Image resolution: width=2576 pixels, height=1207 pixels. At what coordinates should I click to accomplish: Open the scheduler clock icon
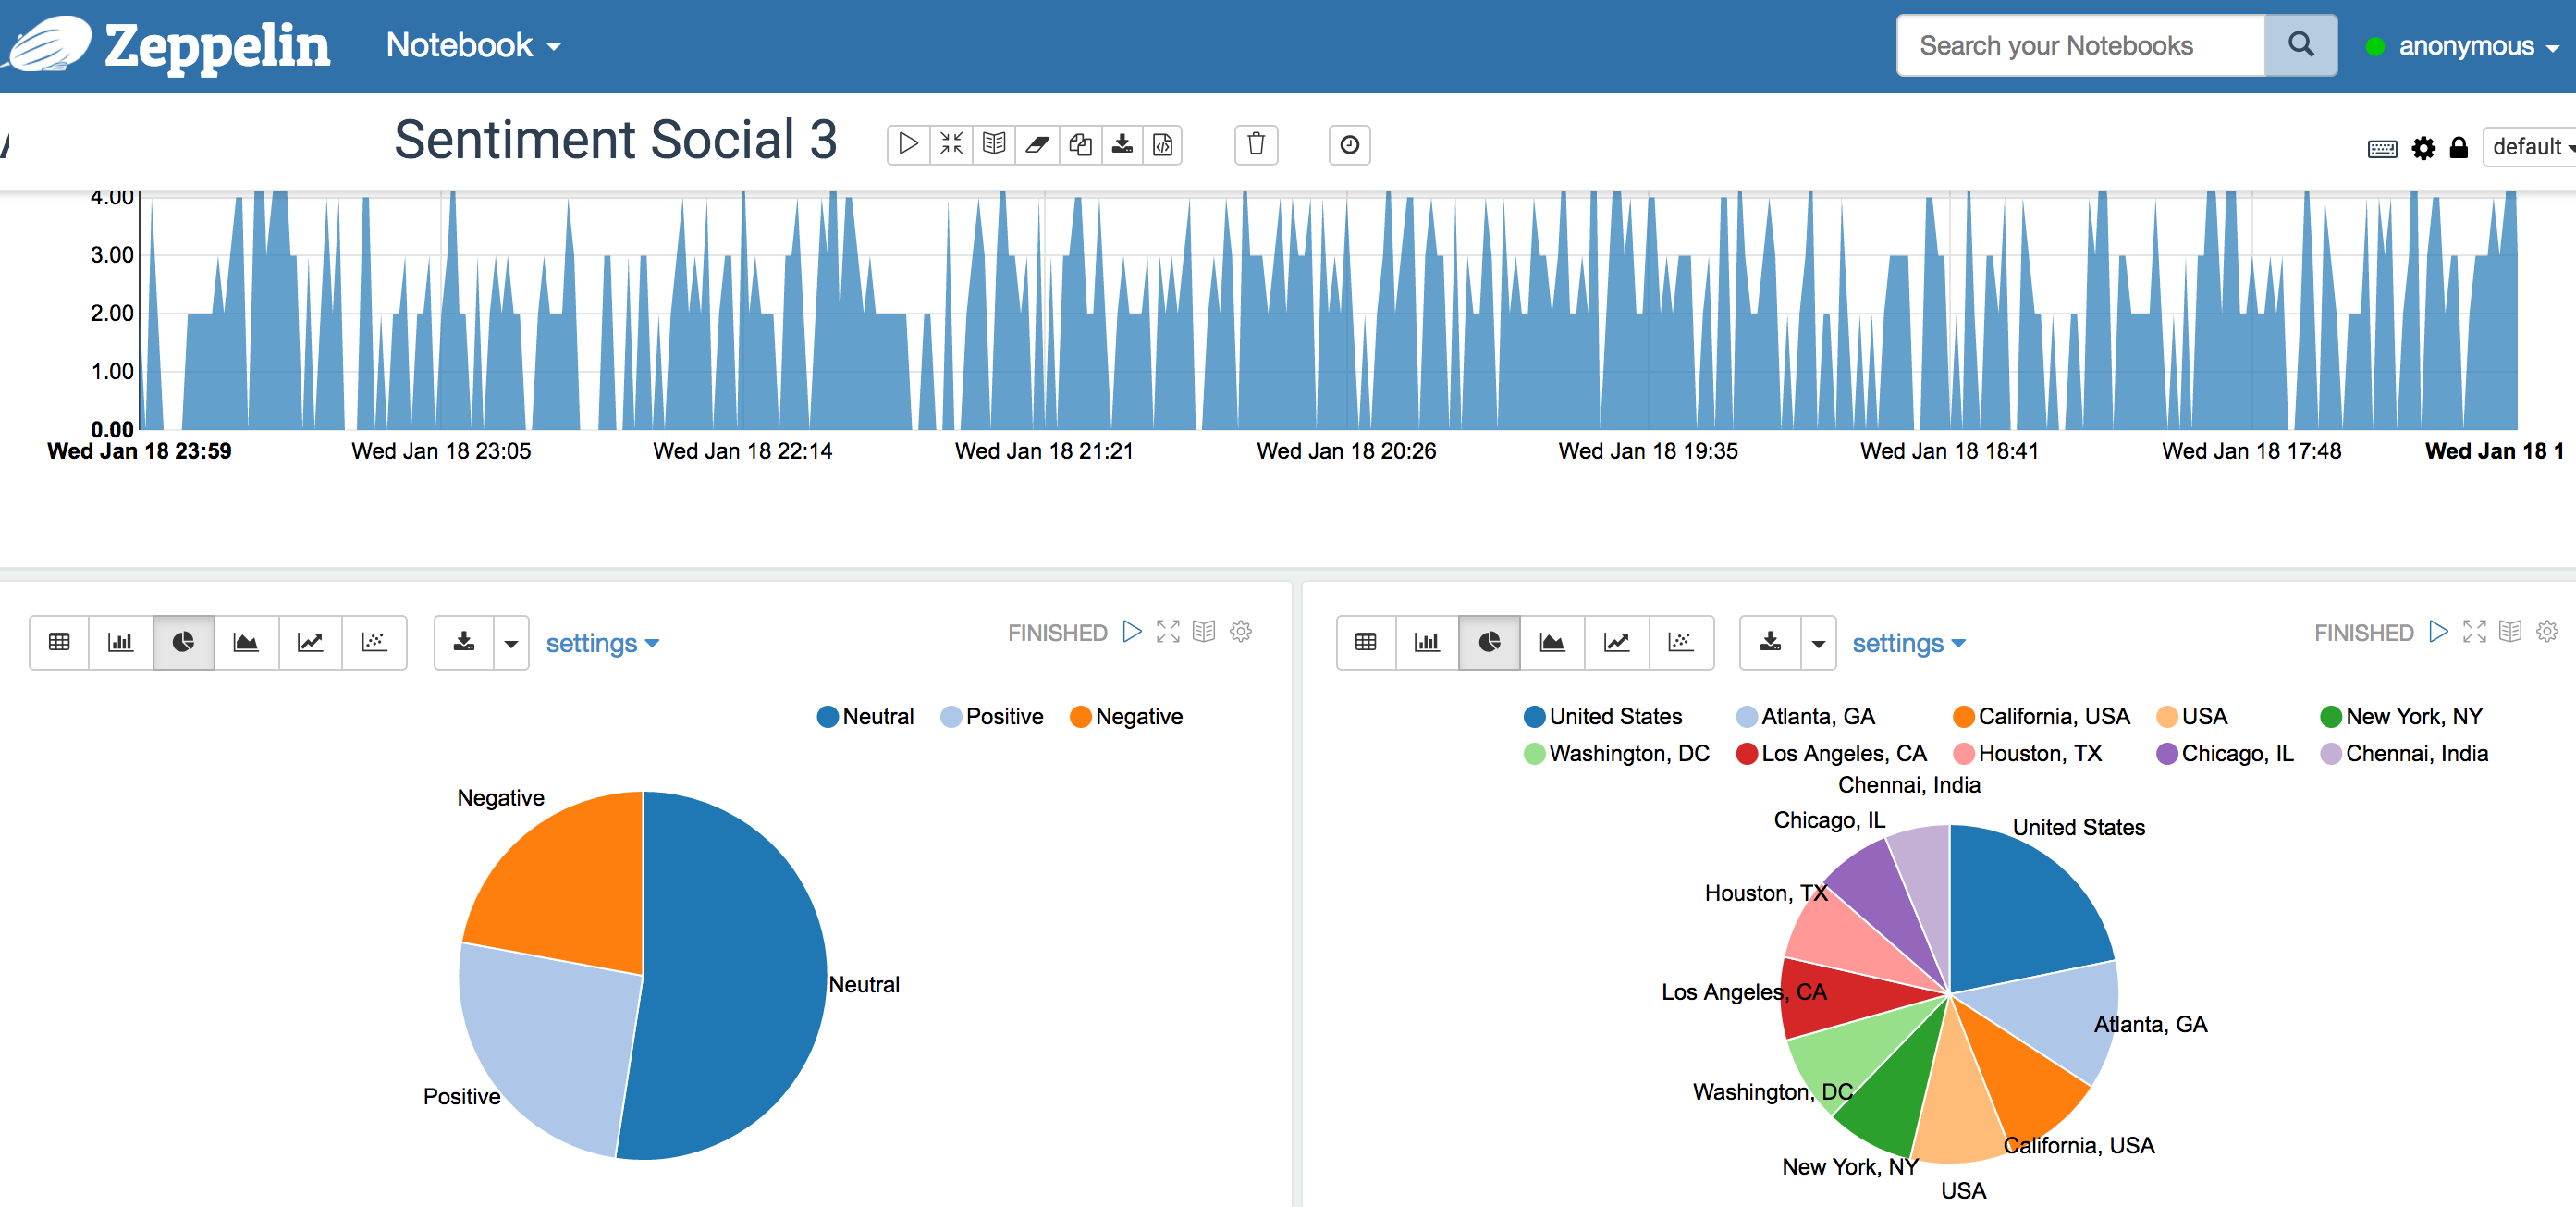1349,145
